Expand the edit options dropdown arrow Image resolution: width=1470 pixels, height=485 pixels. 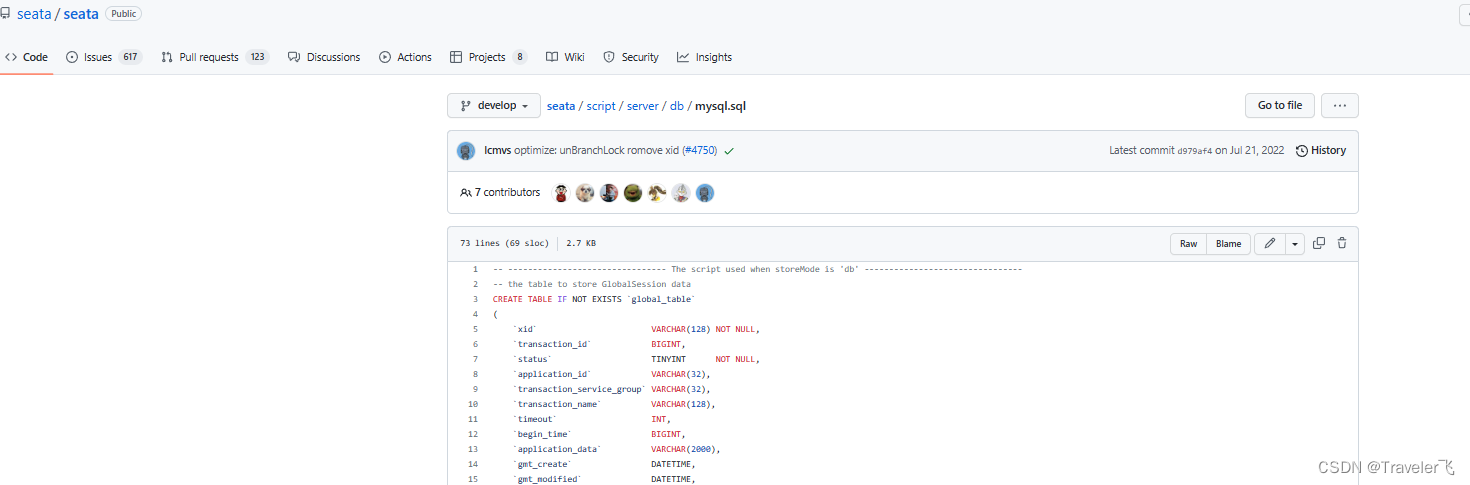pos(1296,244)
